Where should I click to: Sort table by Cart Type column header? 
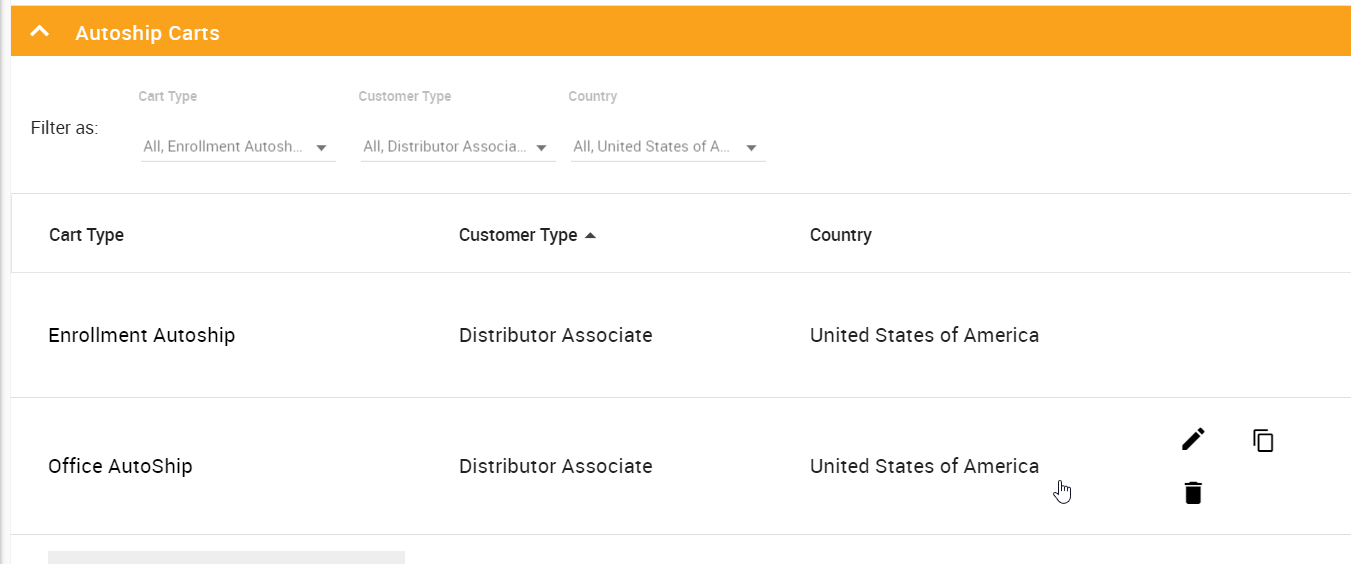(x=86, y=235)
